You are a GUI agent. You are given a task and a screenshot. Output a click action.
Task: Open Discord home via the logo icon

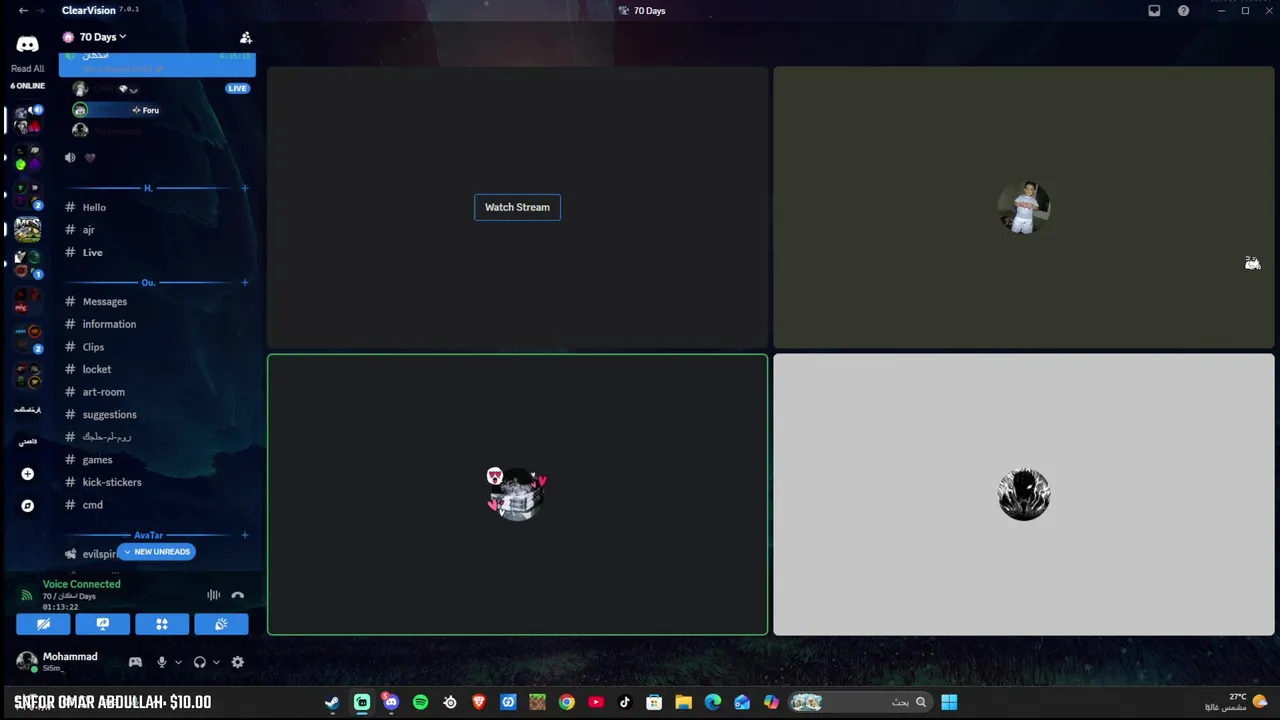tap(27, 44)
